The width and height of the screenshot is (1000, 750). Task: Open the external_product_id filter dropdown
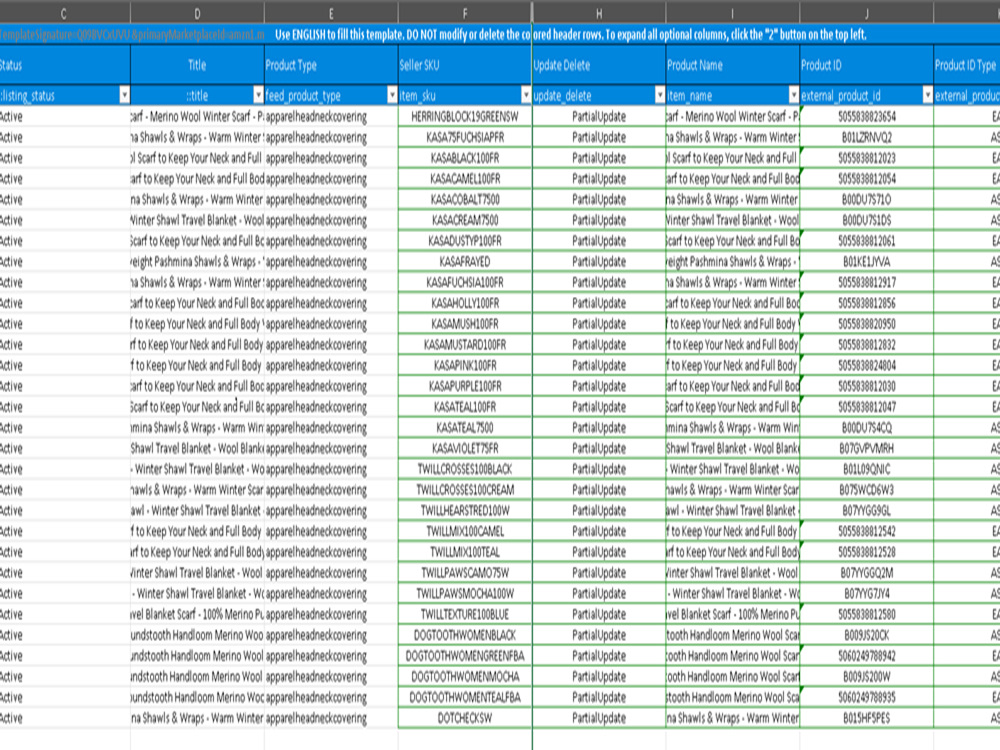pyautogui.click(x=928, y=96)
